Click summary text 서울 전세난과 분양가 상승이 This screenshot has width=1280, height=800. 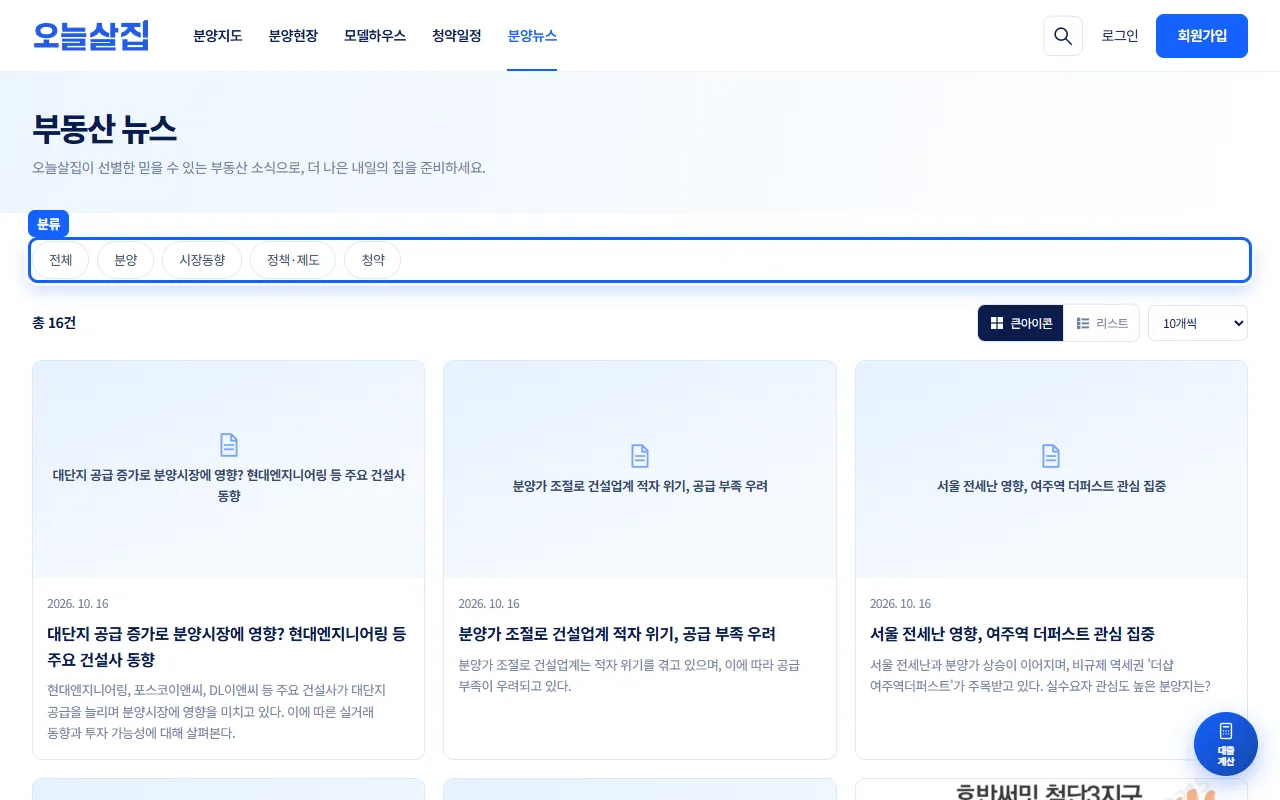coord(1040,676)
